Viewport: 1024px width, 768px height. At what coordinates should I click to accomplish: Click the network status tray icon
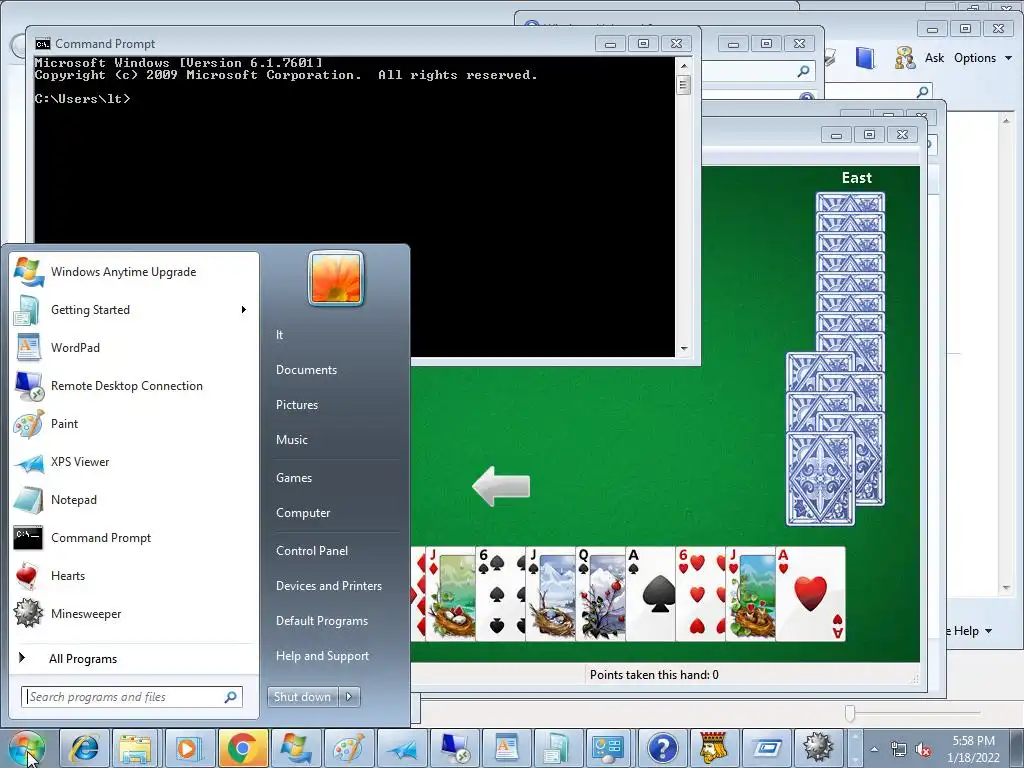pos(899,750)
